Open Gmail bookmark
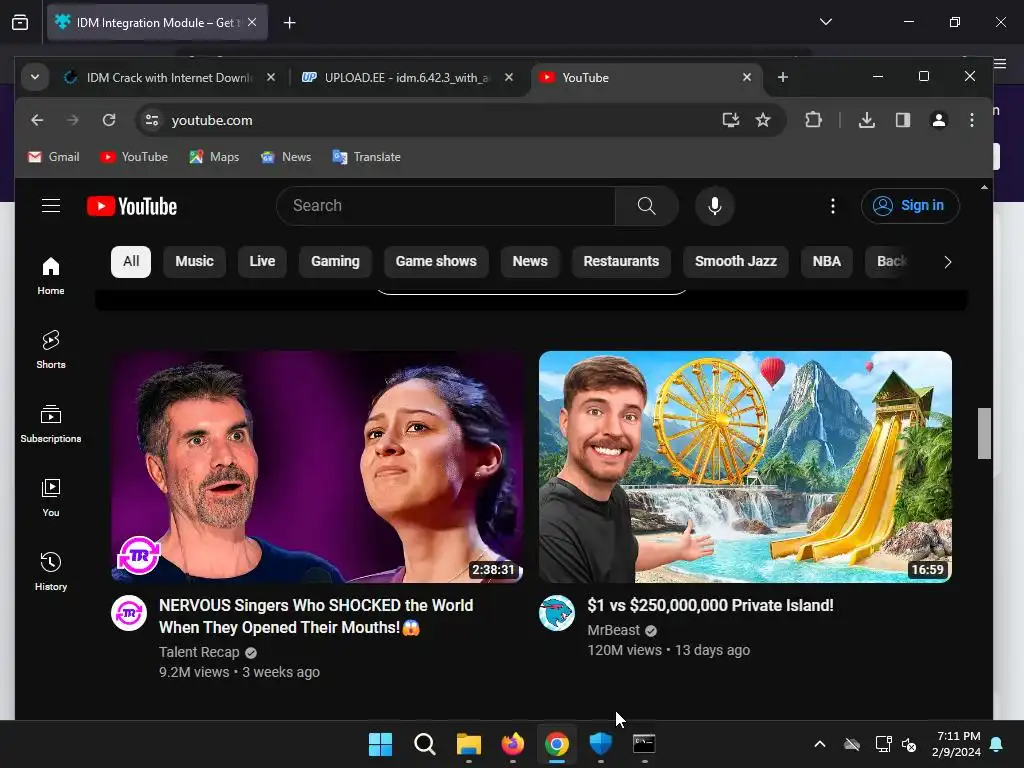This screenshot has height=768, width=1024. (54, 157)
